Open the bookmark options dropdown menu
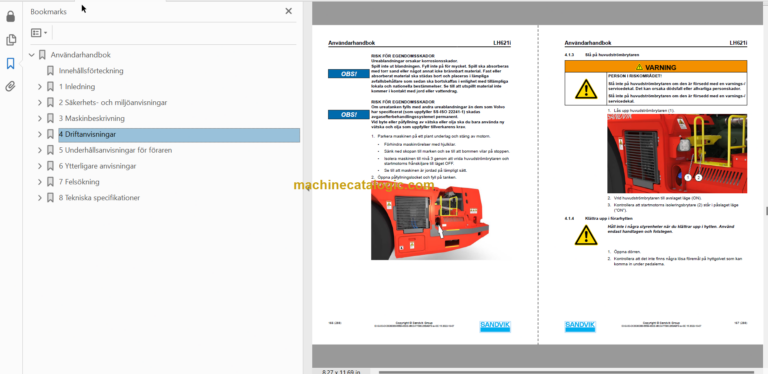The width and height of the screenshot is (768, 374). click(x=39, y=33)
